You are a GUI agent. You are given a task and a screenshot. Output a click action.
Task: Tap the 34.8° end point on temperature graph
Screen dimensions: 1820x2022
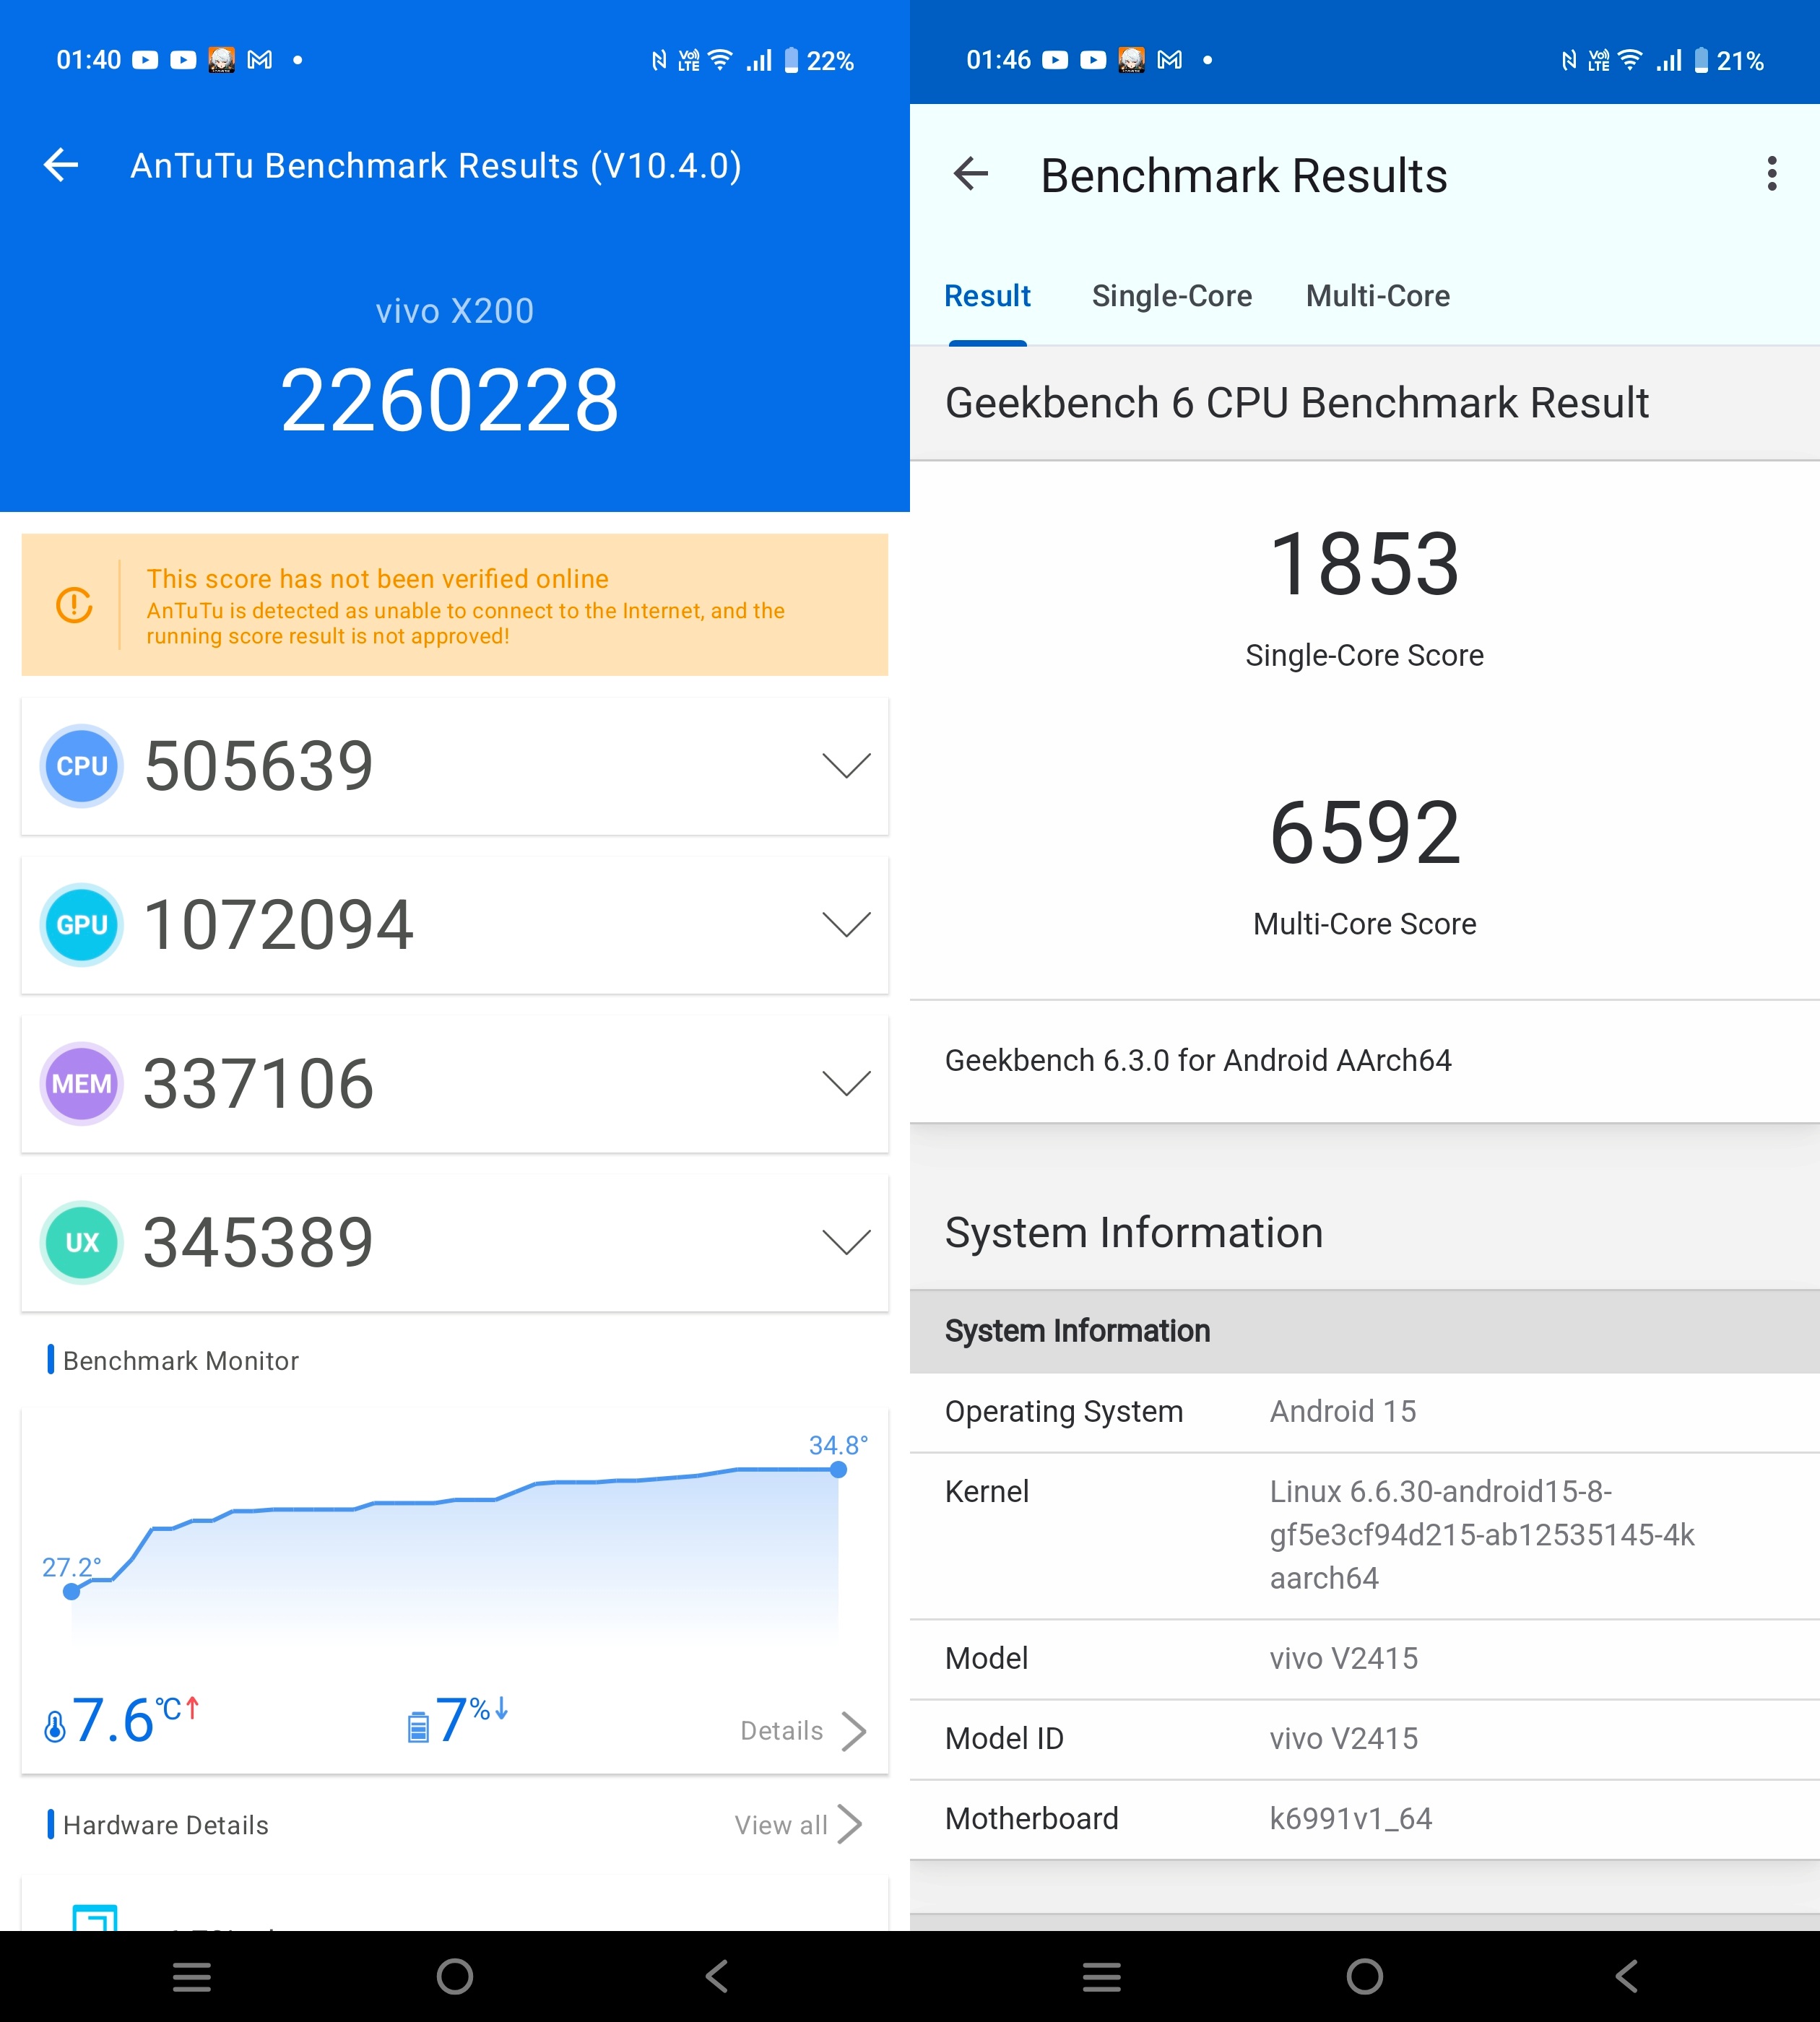[838, 1469]
